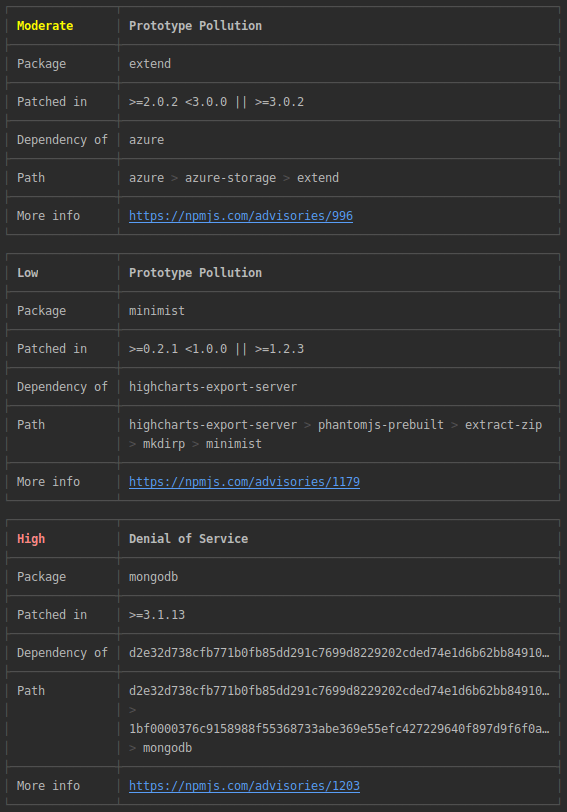
Task: Click 'extract-zip' in the path
Action: click(503, 425)
